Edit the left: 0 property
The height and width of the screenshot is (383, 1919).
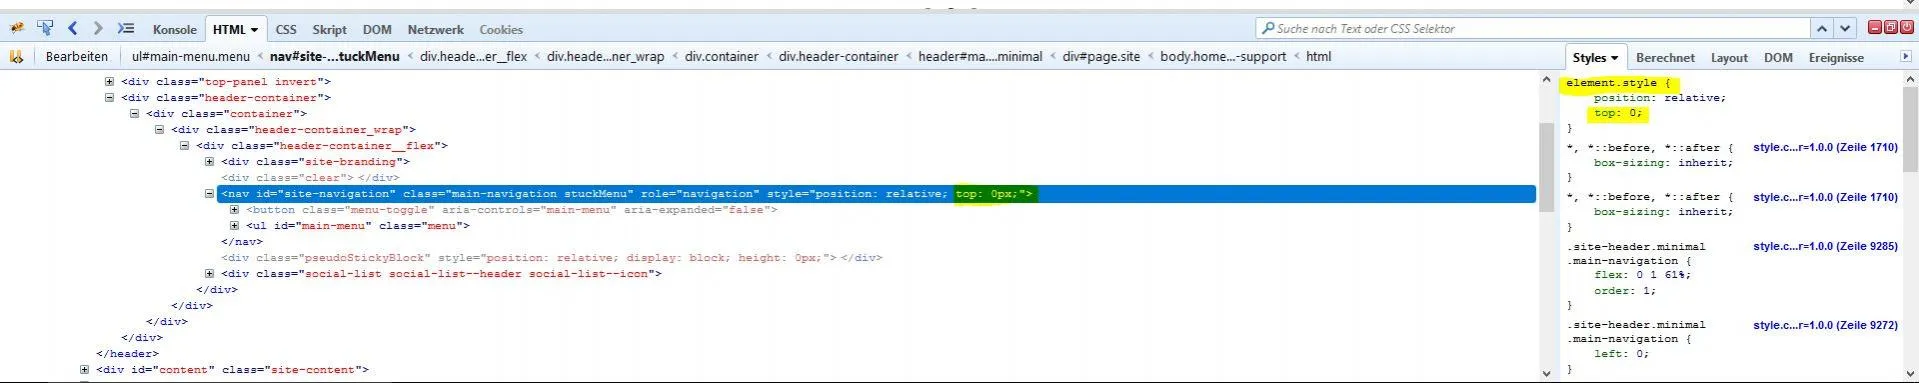point(1621,354)
